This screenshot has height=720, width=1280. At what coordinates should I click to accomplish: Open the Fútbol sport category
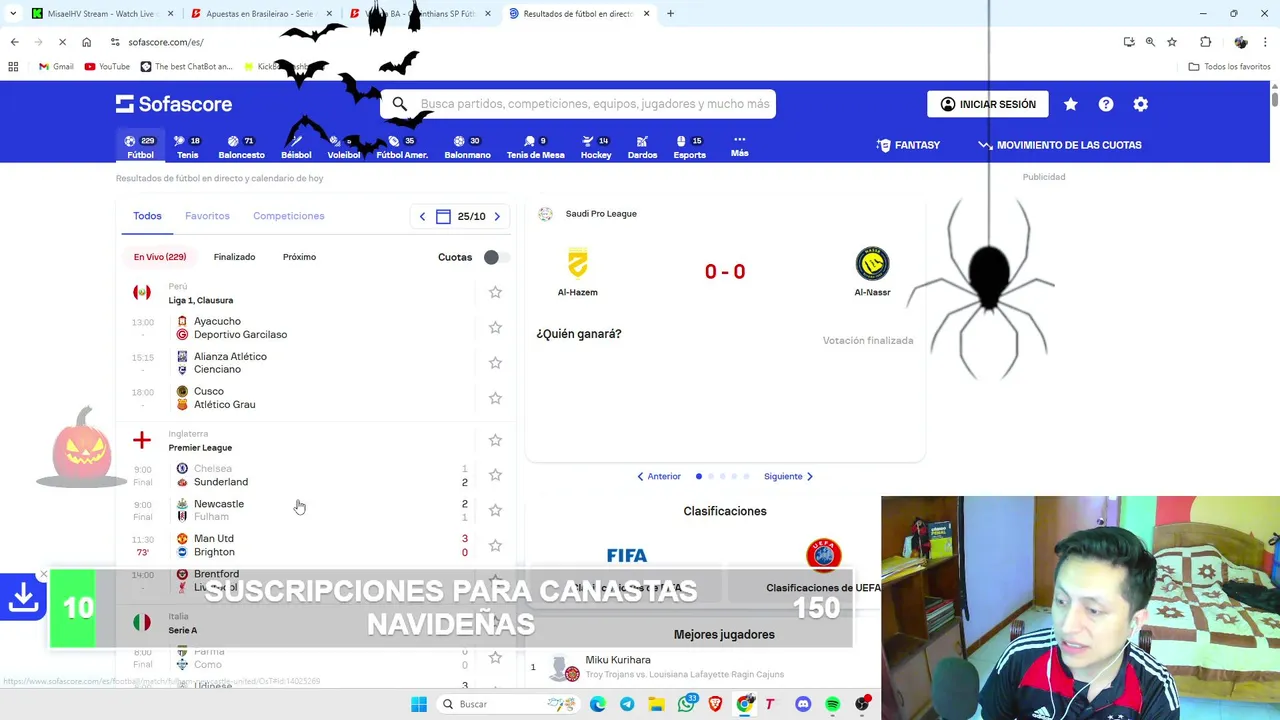pyautogui.click(x=140, y=147)
